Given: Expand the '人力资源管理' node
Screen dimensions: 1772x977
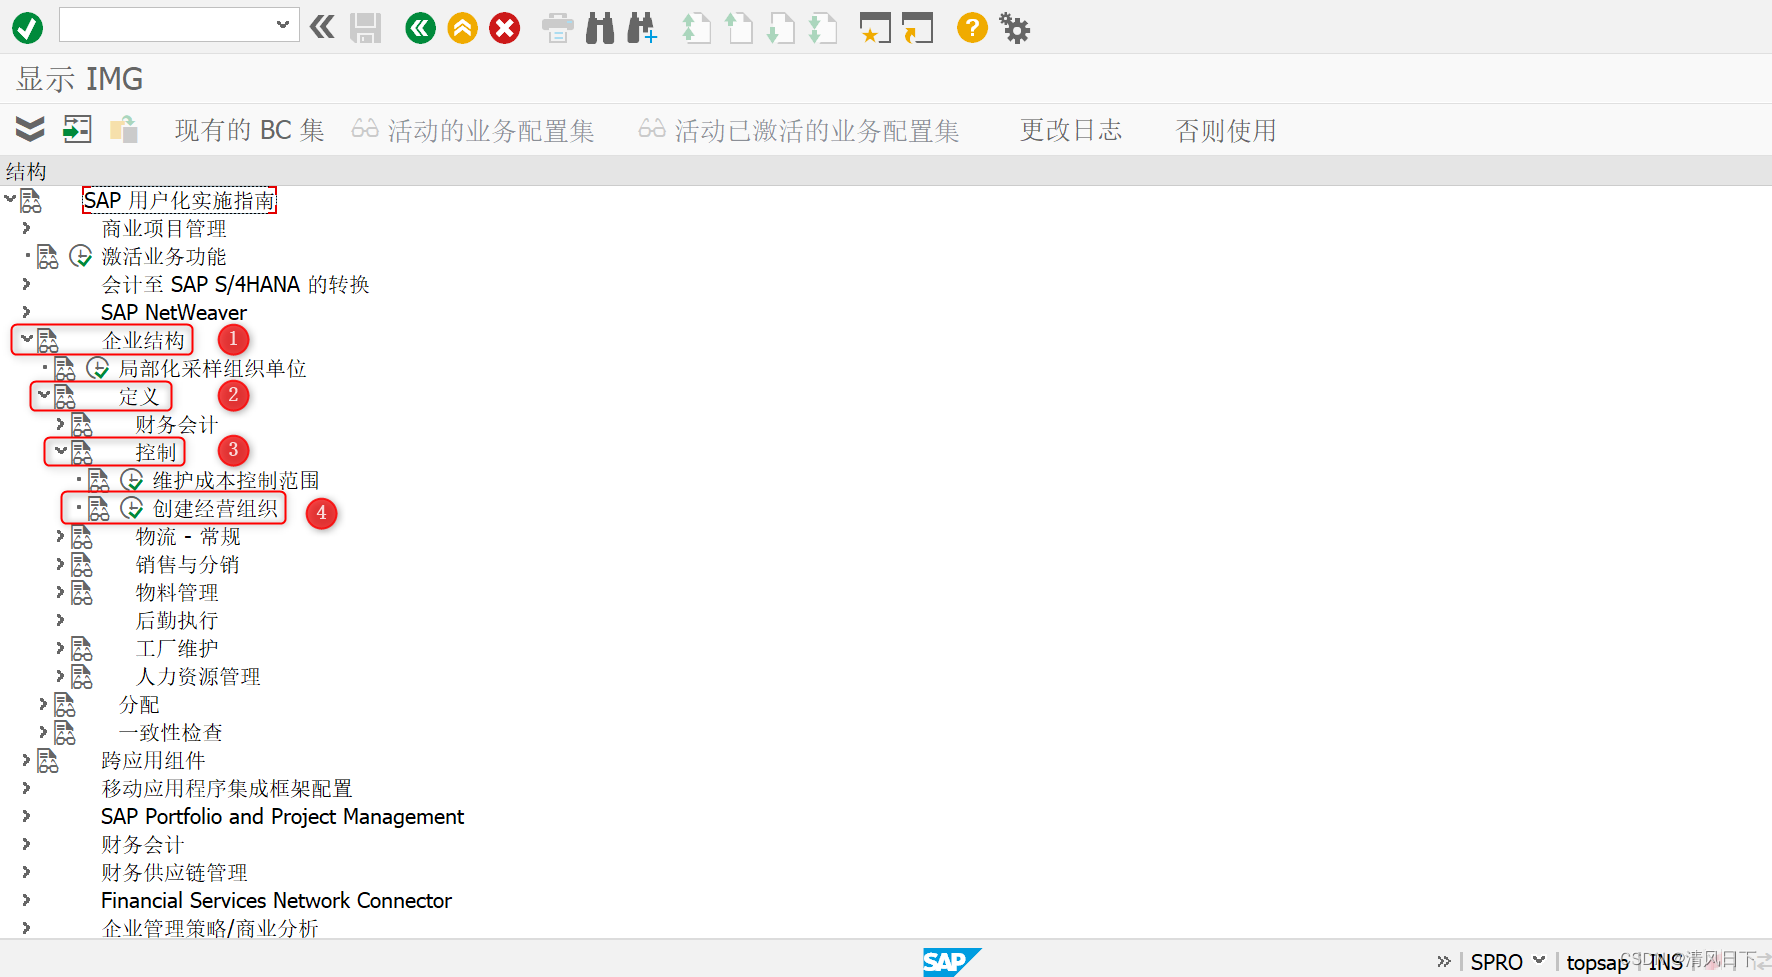Looking at the screenshot, I should pyautogui.click(x=60, y=676).
